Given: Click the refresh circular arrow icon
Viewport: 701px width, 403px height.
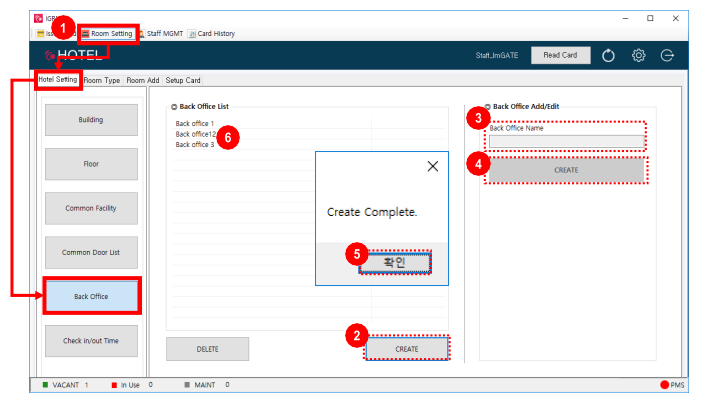Looking at the screenshot, I should (608, 55).
